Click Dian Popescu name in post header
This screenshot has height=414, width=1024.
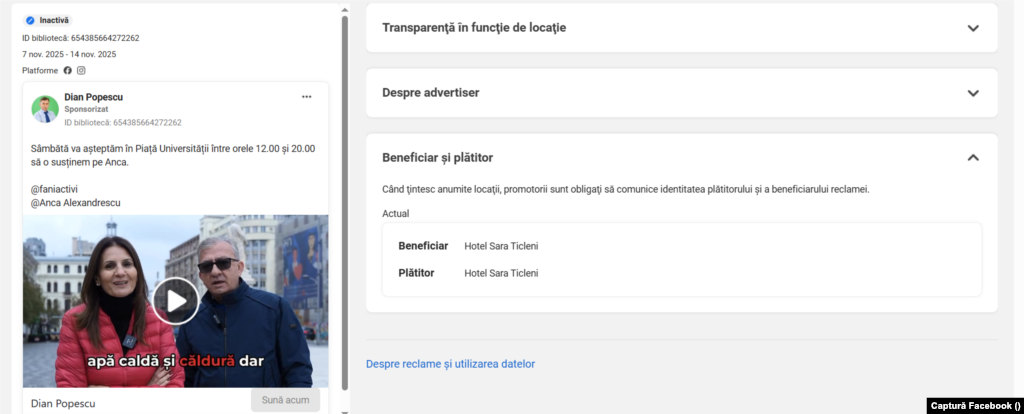[93, 97]
